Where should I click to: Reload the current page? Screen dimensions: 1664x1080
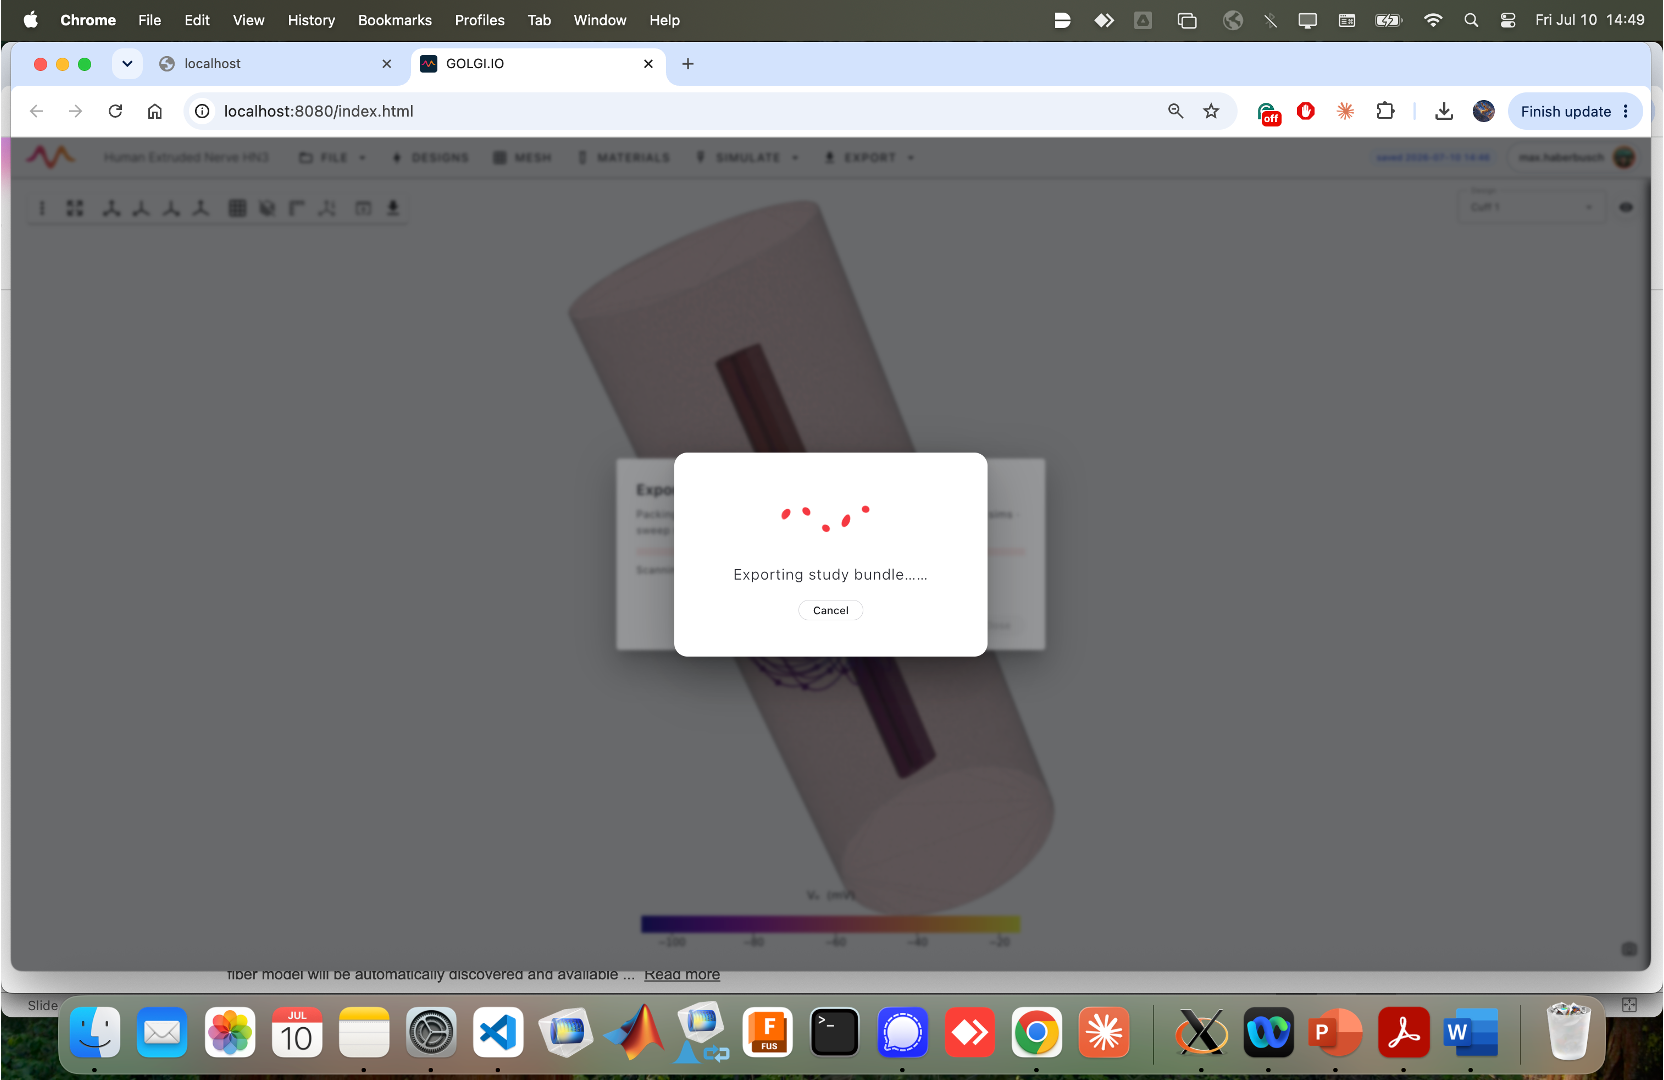[116, 111]
